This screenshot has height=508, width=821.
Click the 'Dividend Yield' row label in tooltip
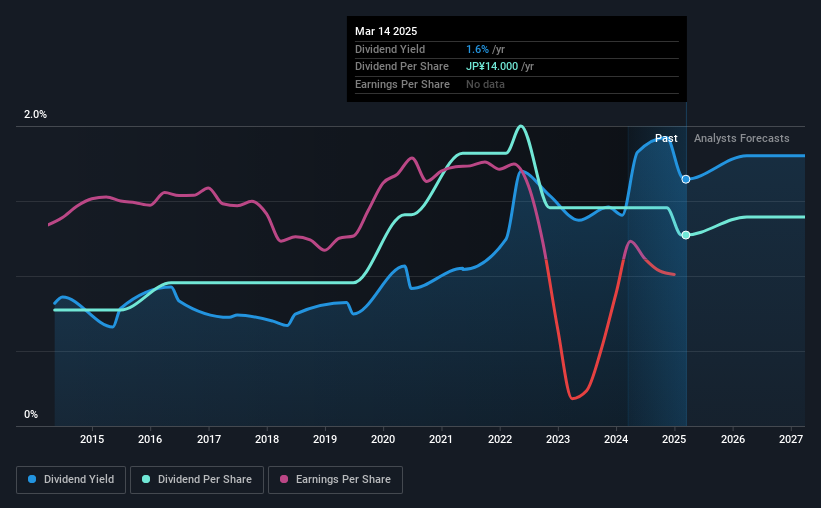pyautogui.click(x=390, y=49)
